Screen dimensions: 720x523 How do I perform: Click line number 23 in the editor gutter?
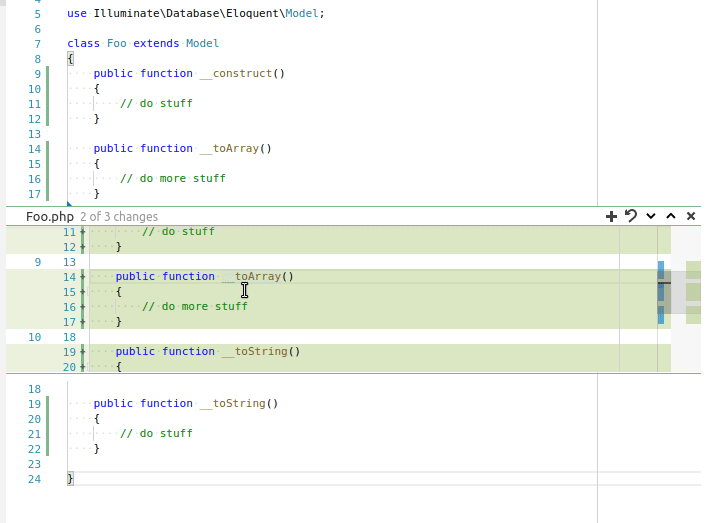tap(34, 464)
